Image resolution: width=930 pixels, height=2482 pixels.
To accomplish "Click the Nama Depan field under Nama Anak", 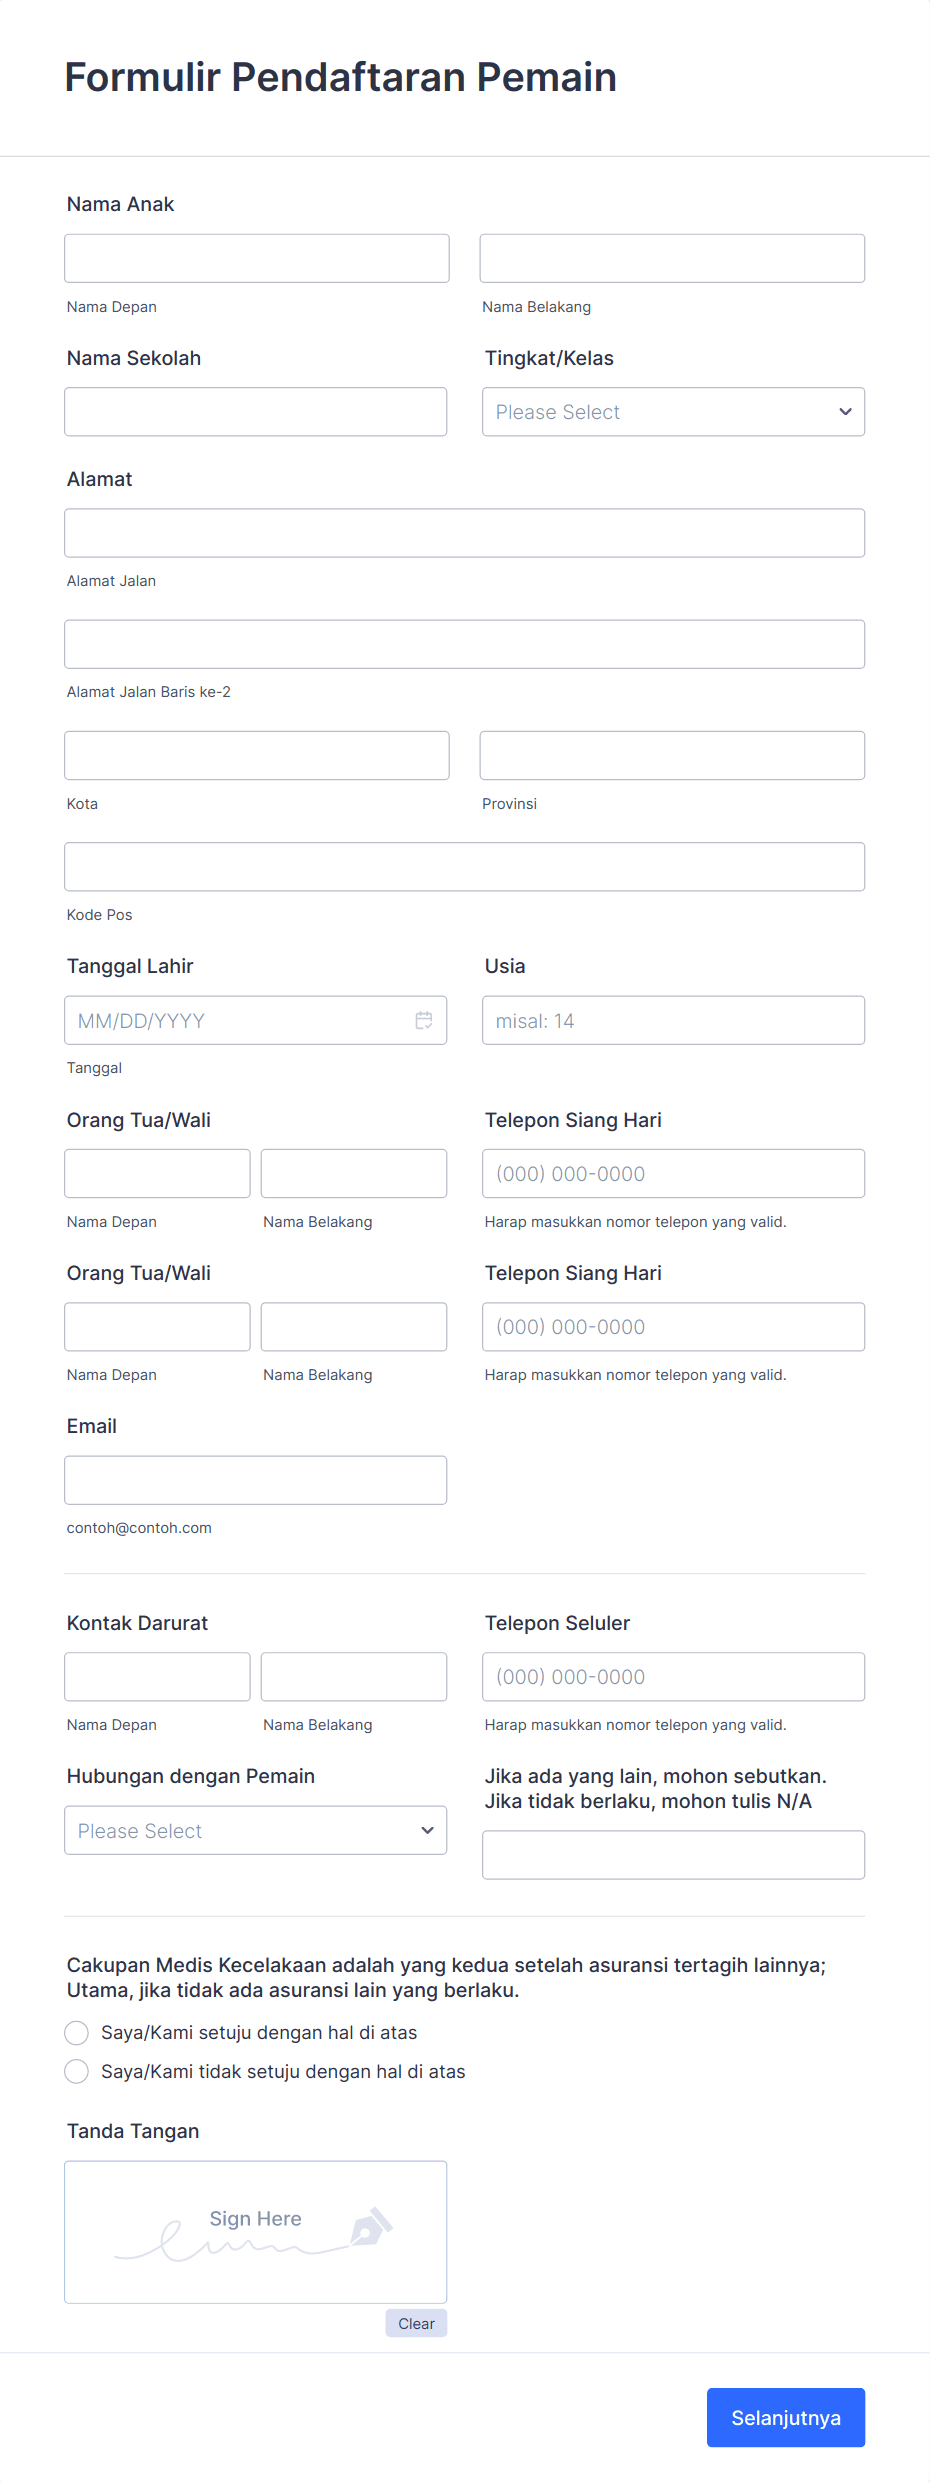I will 256,258.
